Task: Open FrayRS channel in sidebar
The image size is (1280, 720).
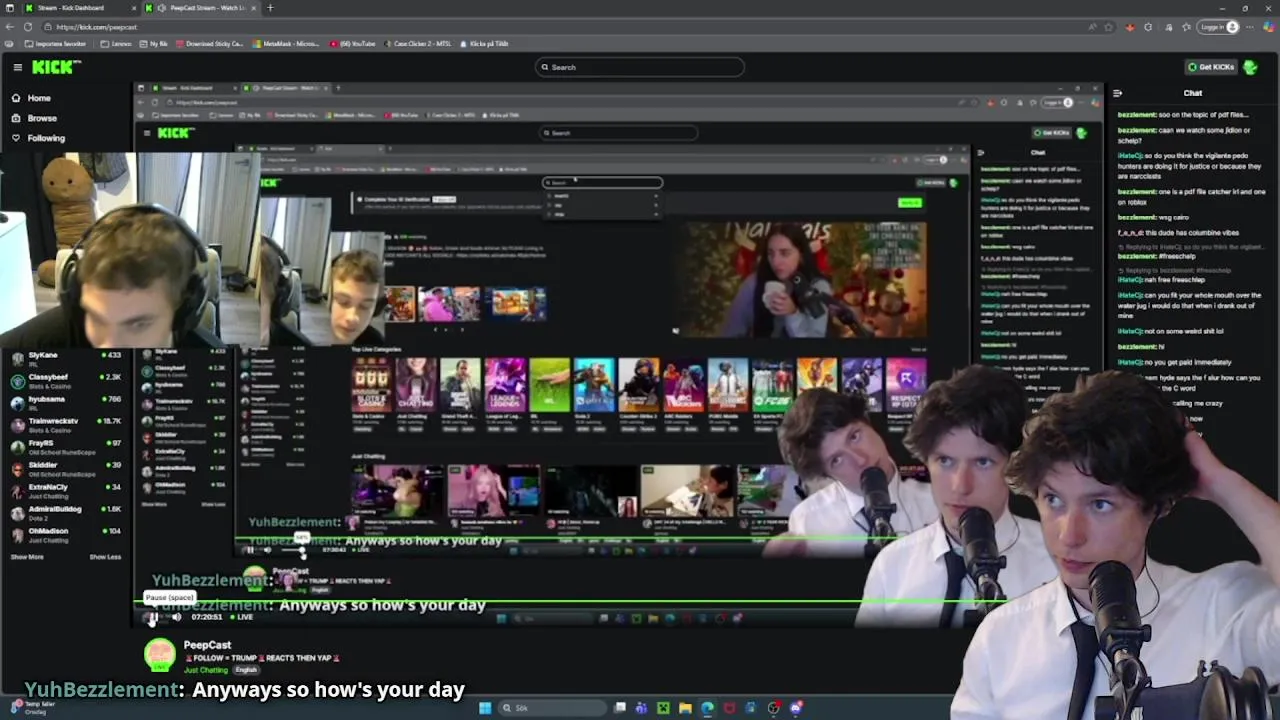Action: pyautogui.click(x=66, y=446)
